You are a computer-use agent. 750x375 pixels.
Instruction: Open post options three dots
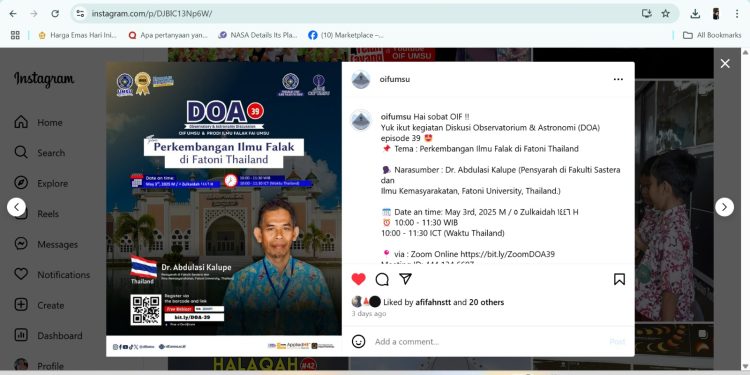point(618,79)
